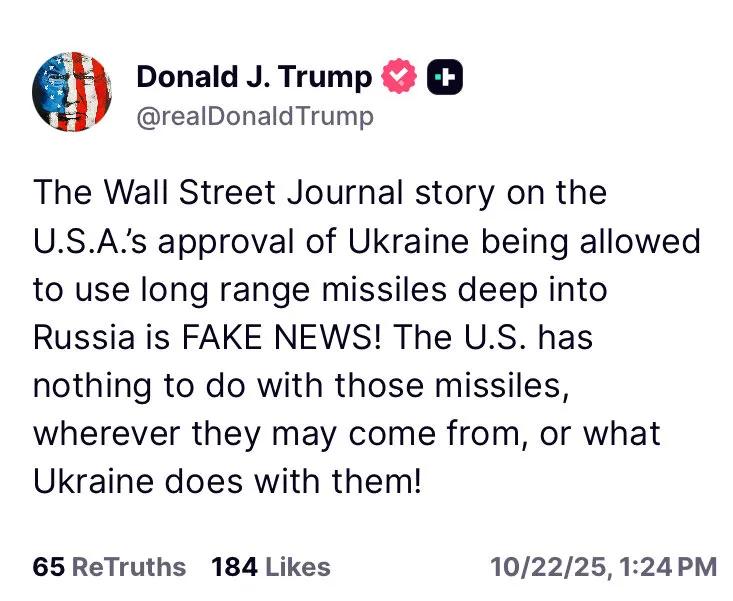Click the number 65 before ReTruths
Screen dimensions: 733x601
[49, 567]
